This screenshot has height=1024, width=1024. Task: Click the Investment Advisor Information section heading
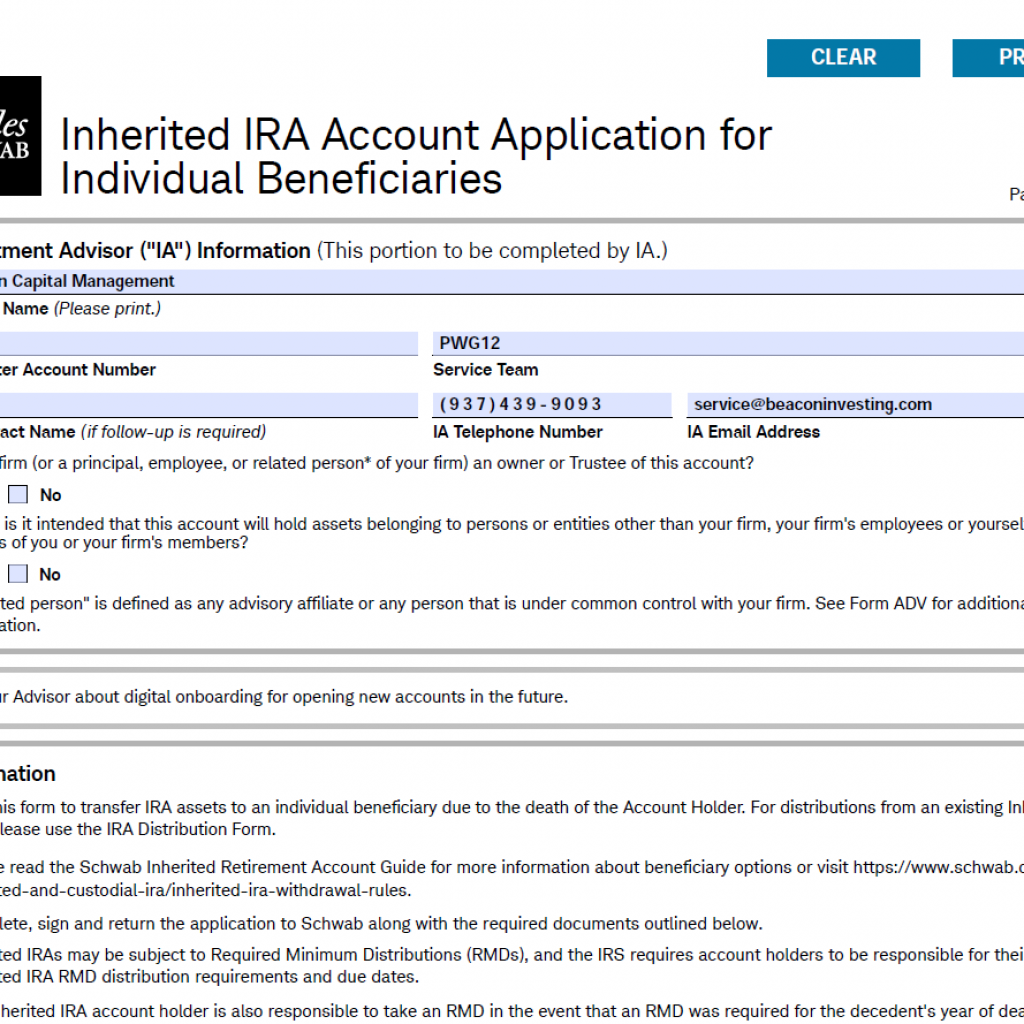click(x=155, y=251)
